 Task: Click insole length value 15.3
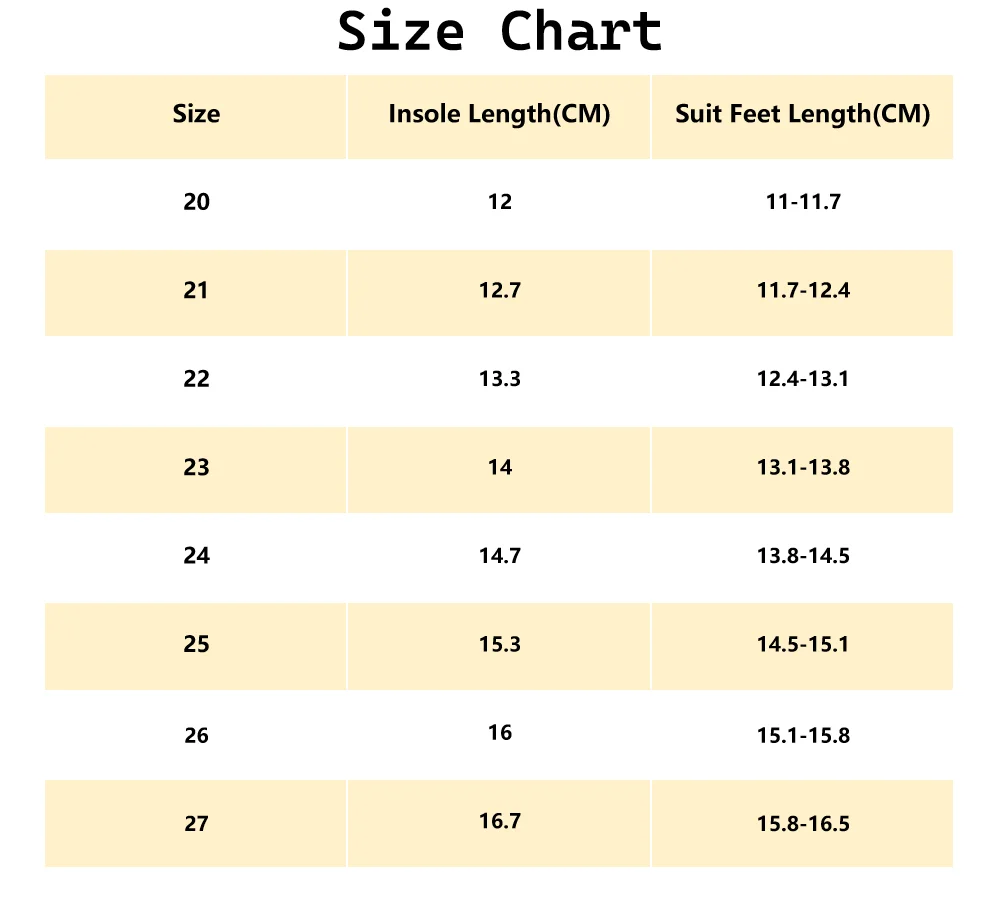[500, 644]
